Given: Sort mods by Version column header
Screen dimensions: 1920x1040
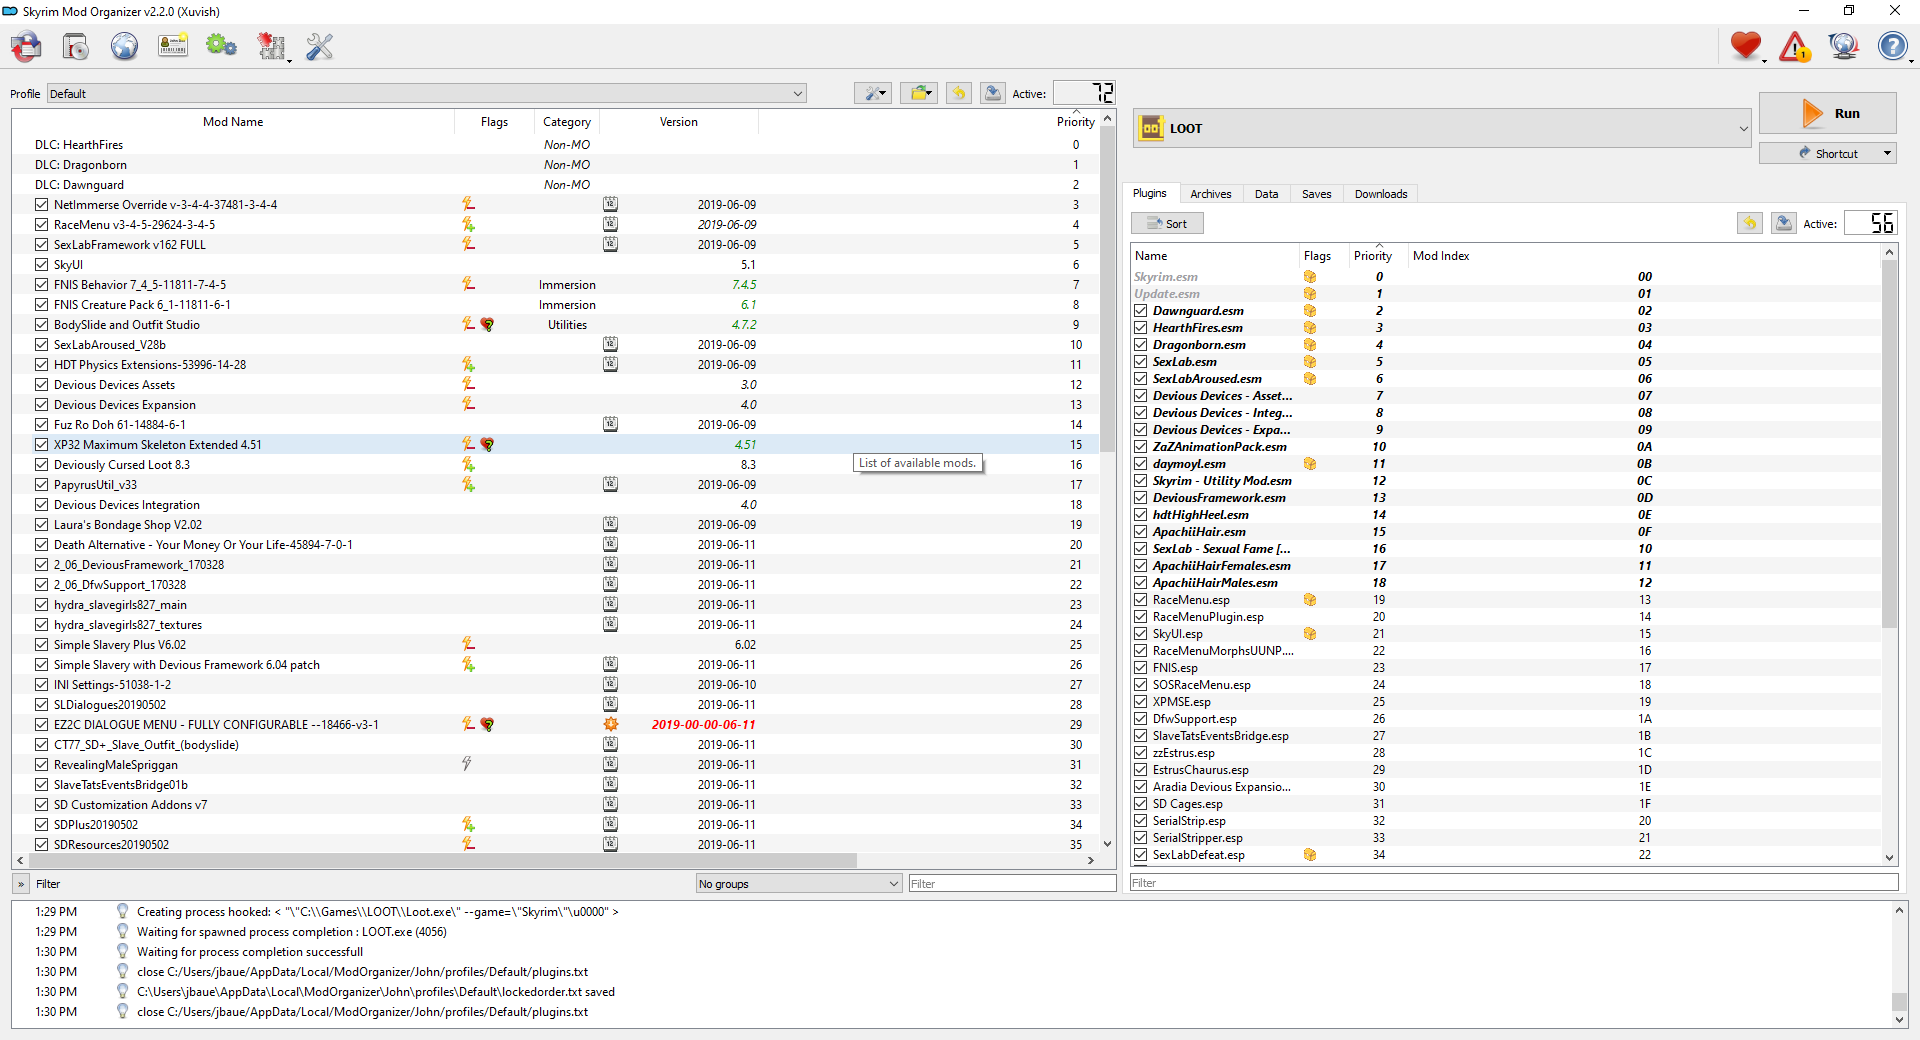Looking at the screenshot, I should 678,122.
